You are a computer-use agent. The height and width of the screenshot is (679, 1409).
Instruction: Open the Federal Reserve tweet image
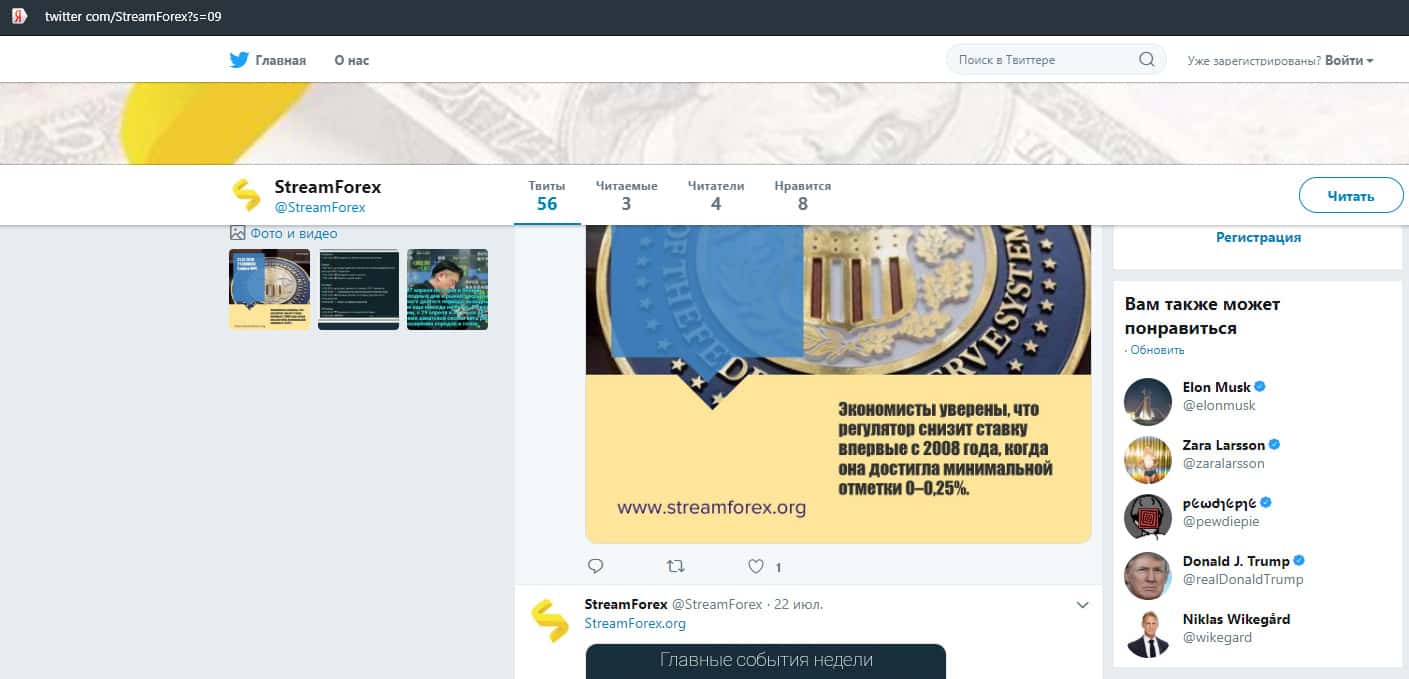(838, 384)
